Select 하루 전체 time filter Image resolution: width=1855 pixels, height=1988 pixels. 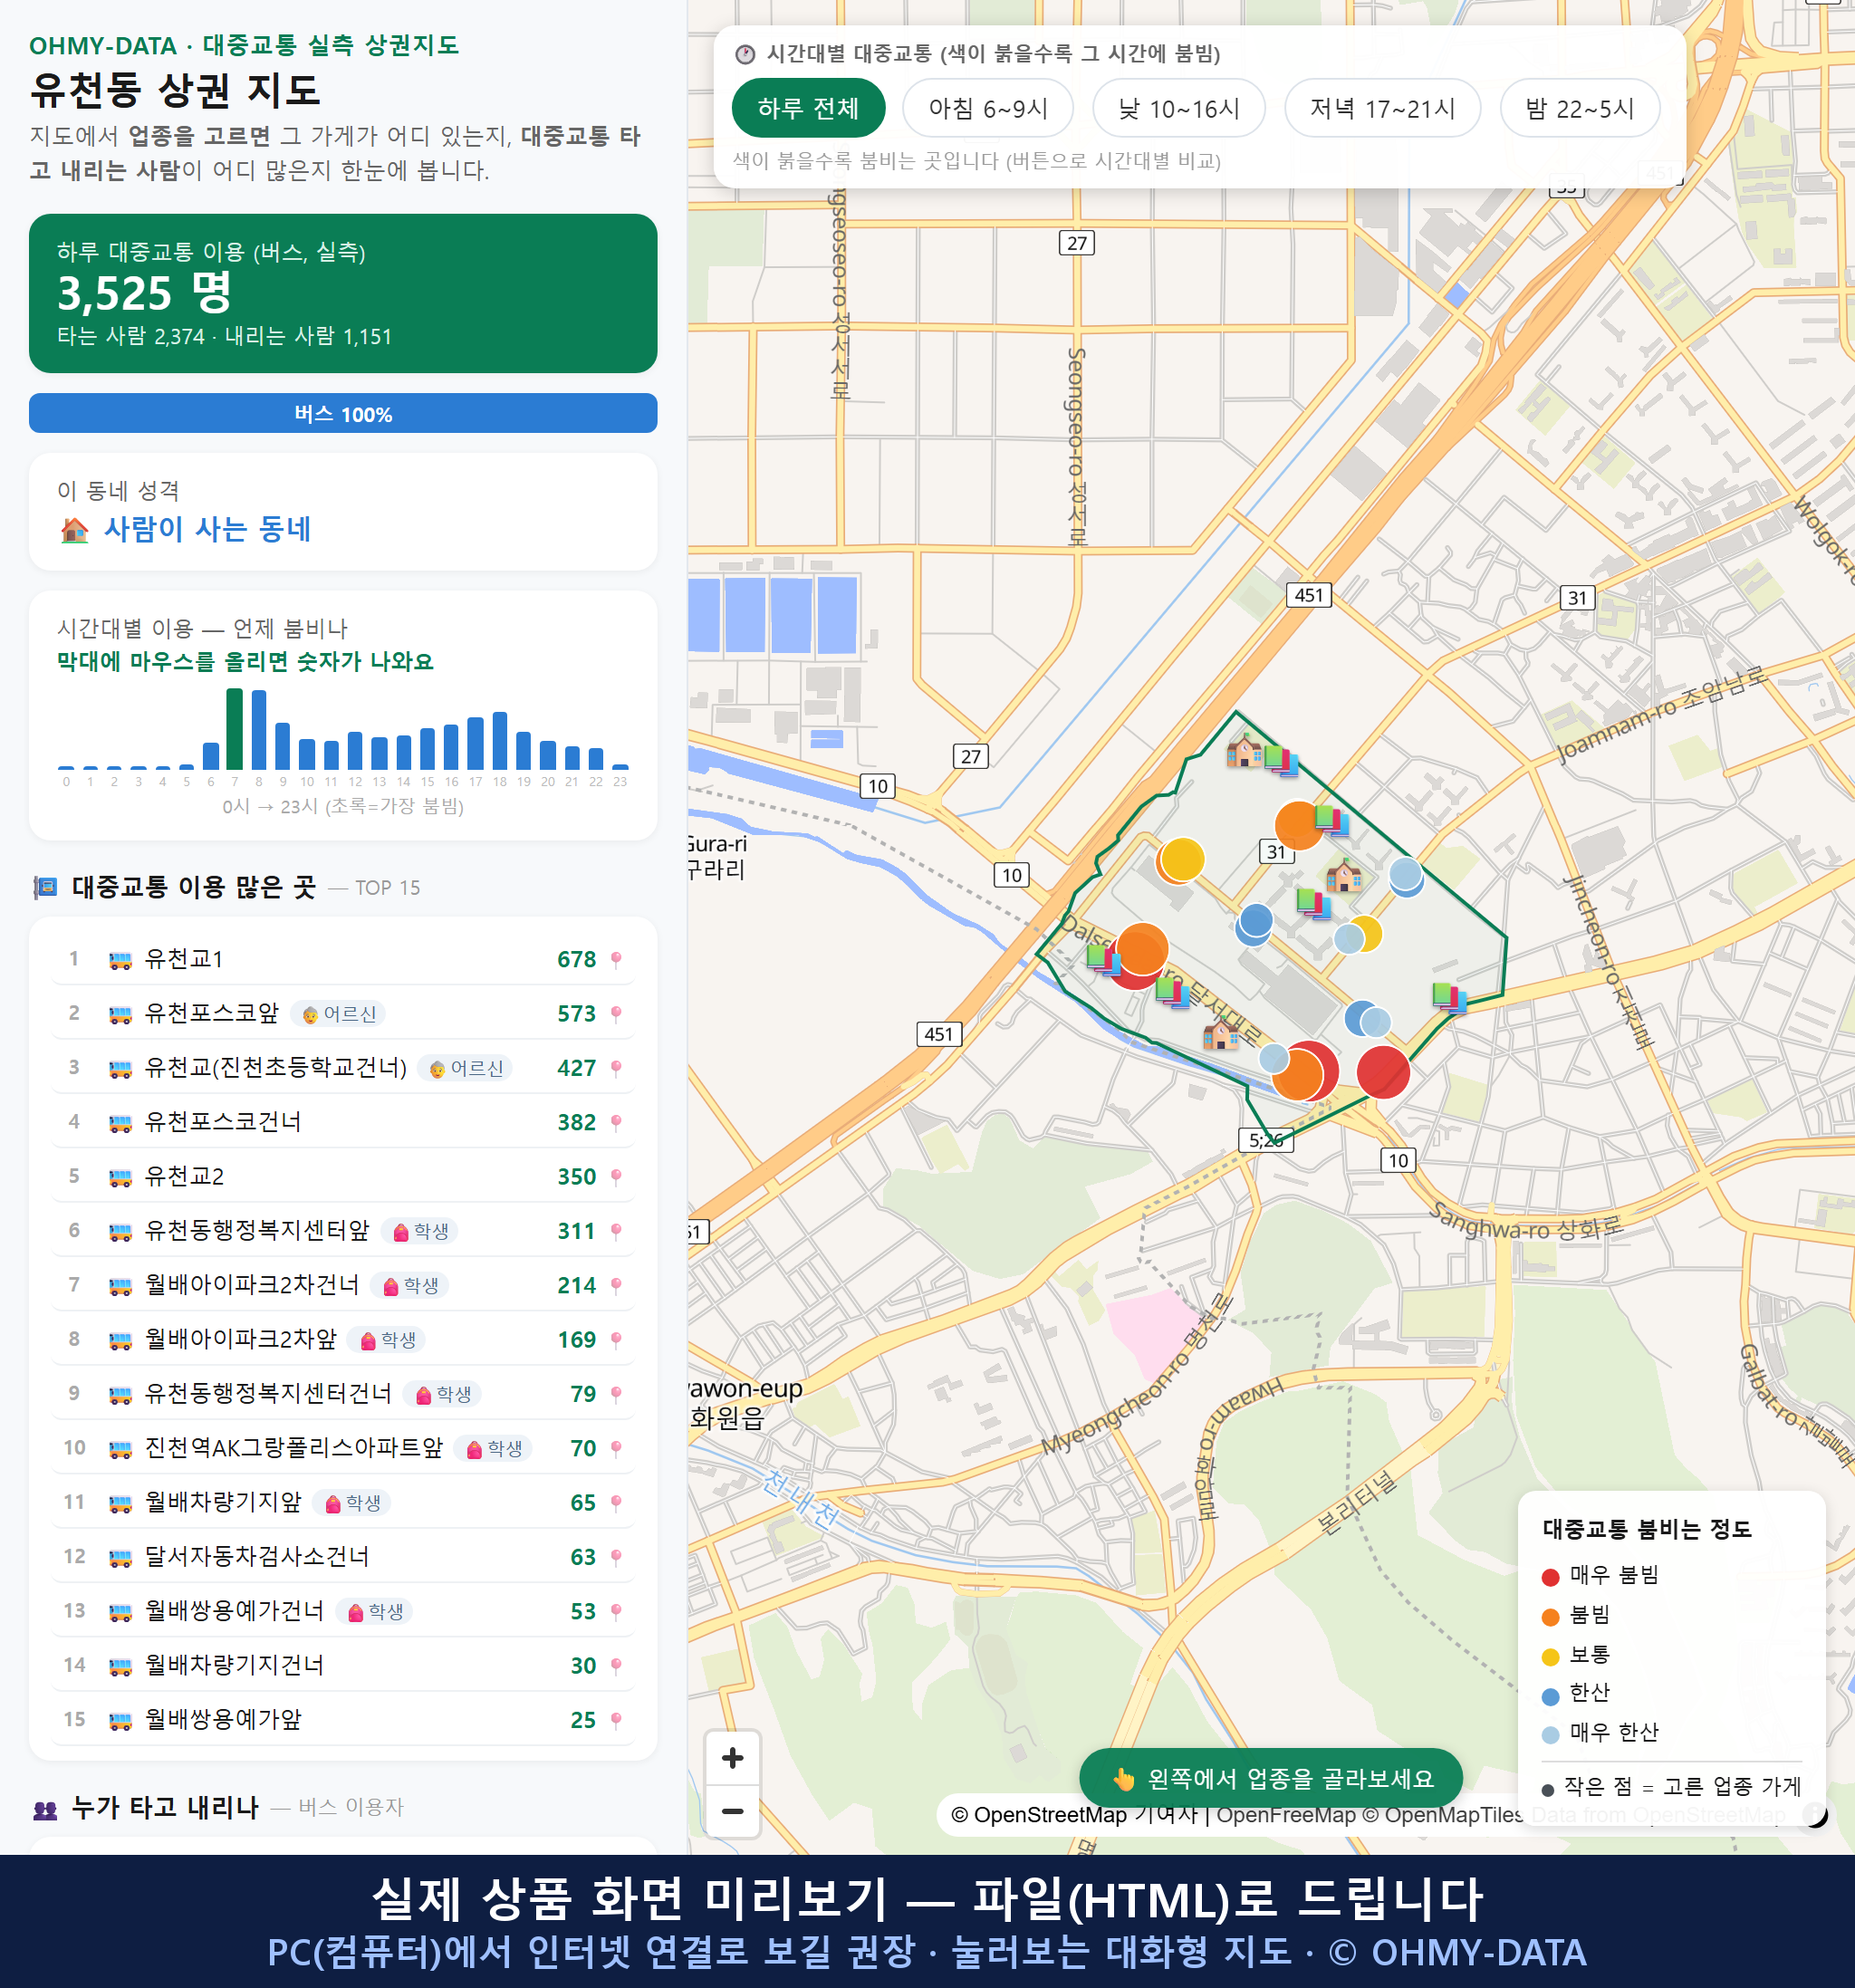coord(808,108)
